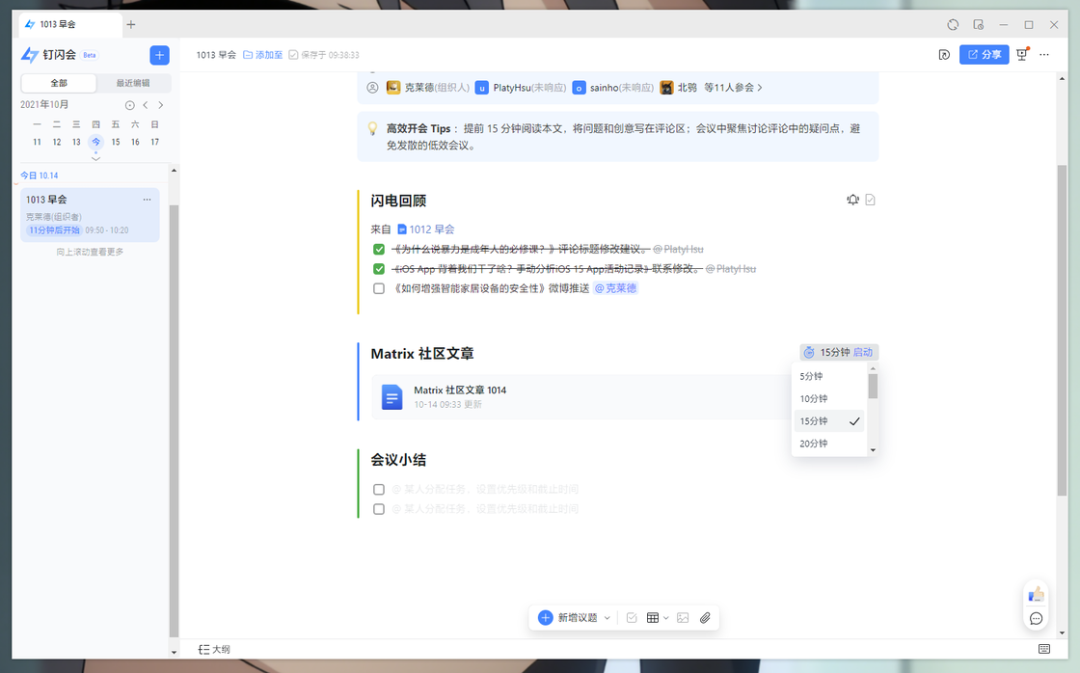Open the top-right more options menu
The height and width of the screenshot is (673, 1080).
coord(1044,54)
